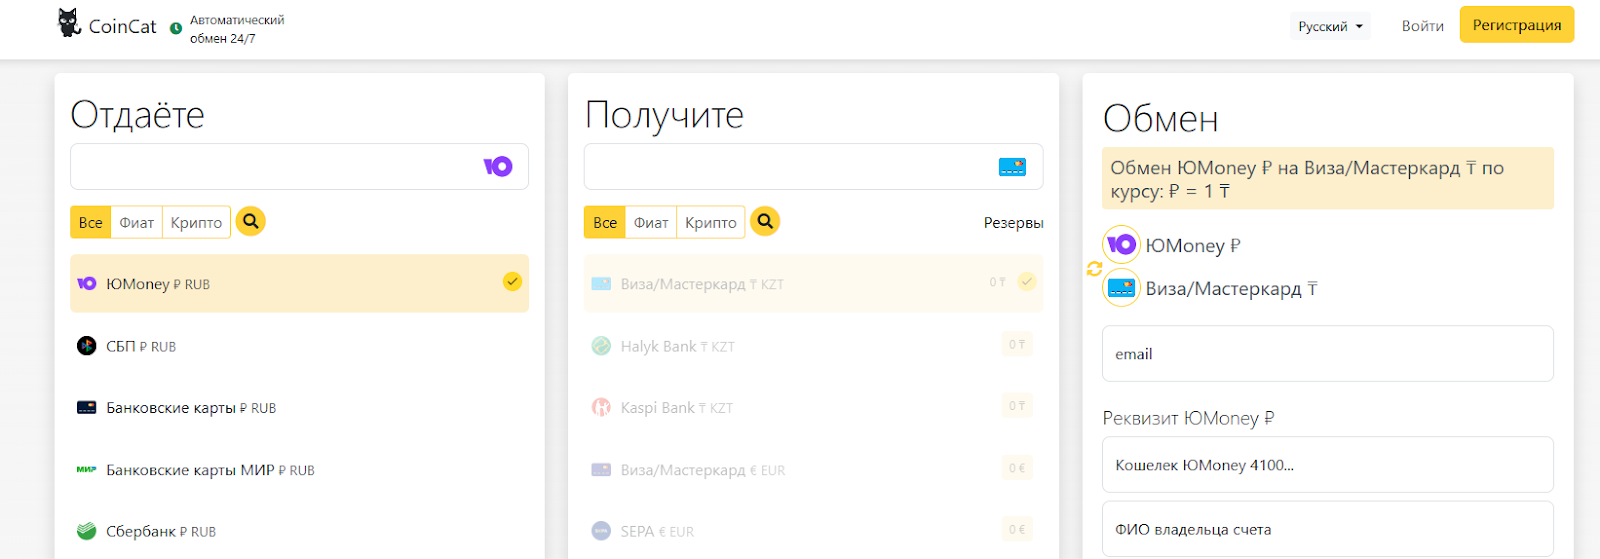Click the CoinCat brand name
The width and height of the screenshot is (1600, 559).
[122, 27]
